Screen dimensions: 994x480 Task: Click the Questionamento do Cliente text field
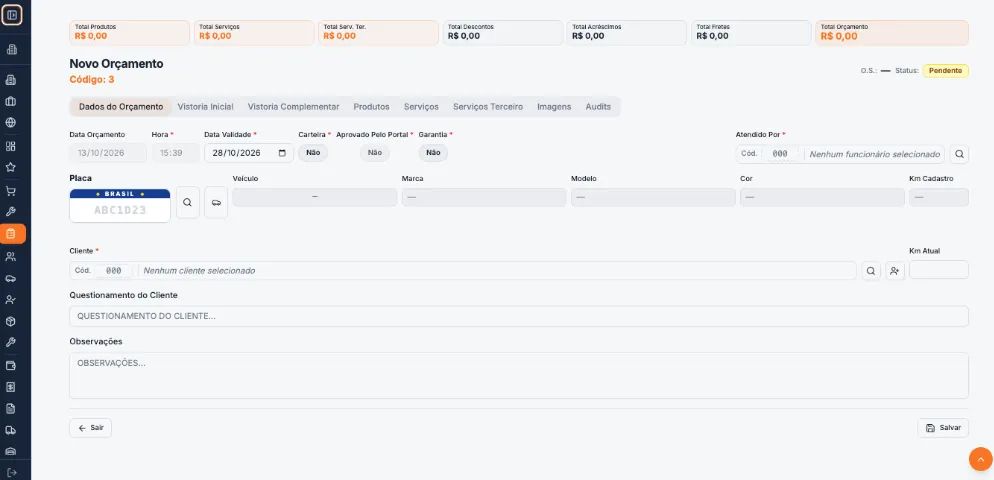click(519, 316)
